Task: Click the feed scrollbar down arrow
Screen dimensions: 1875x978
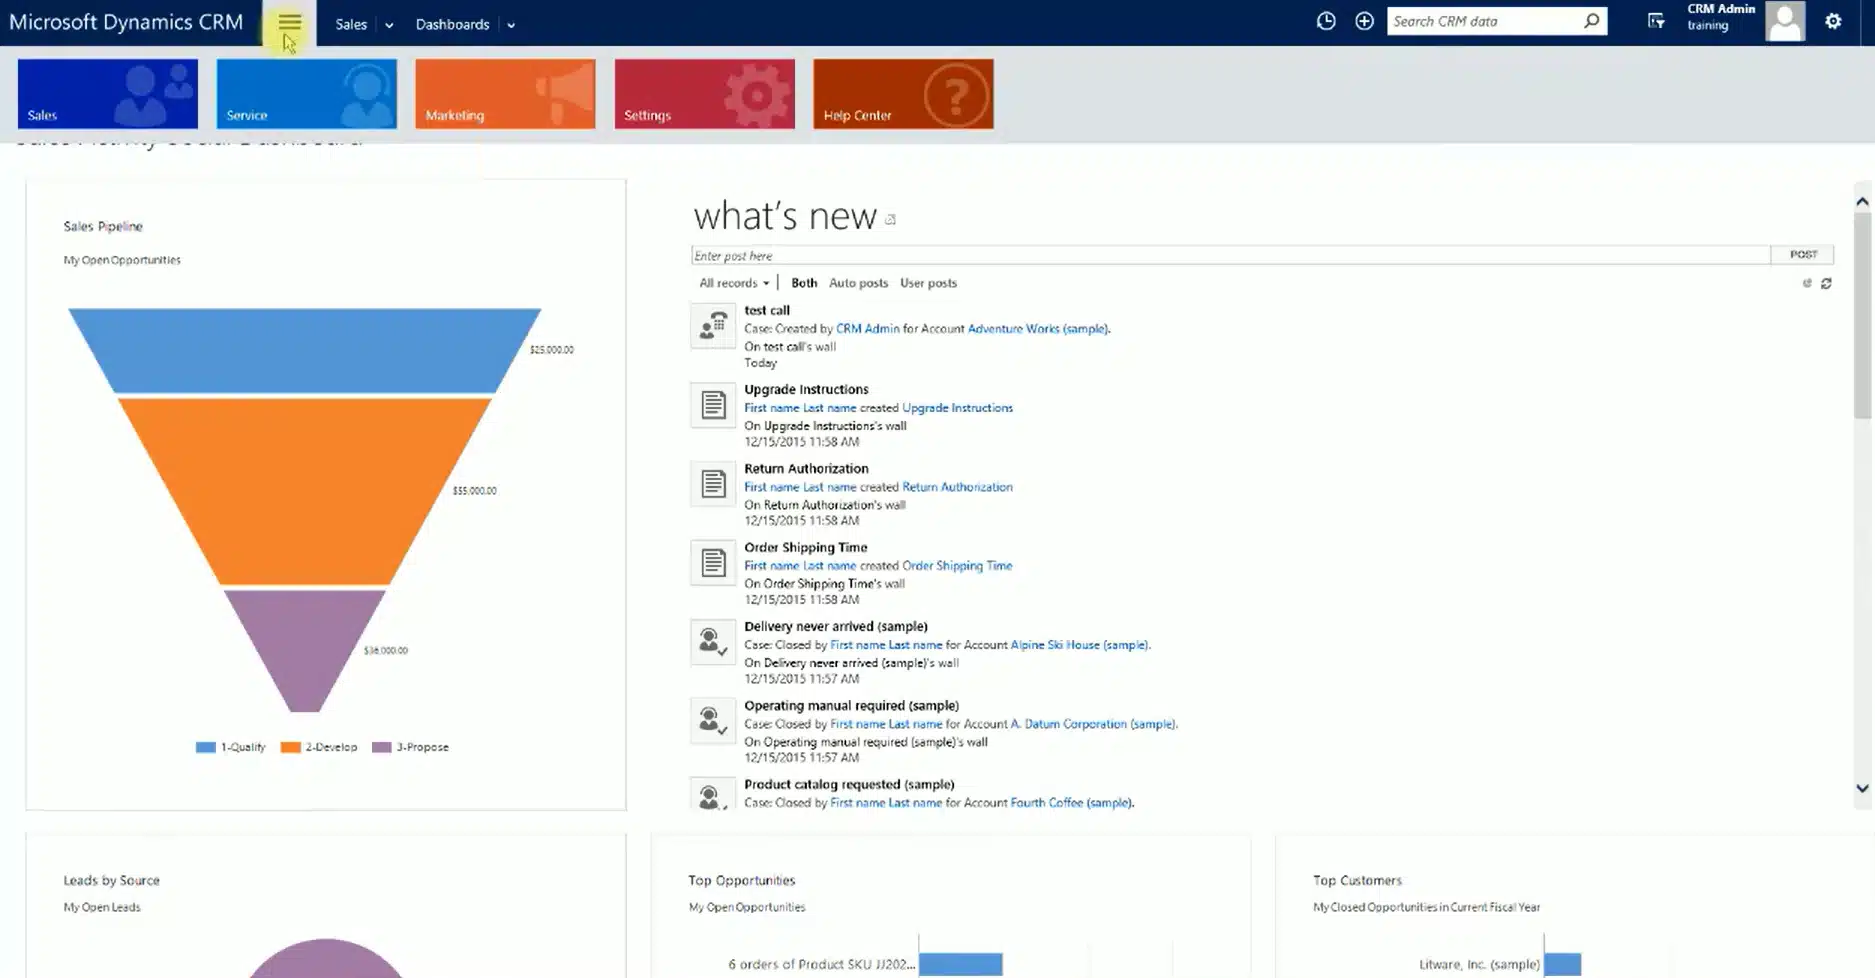Action: pos(1862,789)
